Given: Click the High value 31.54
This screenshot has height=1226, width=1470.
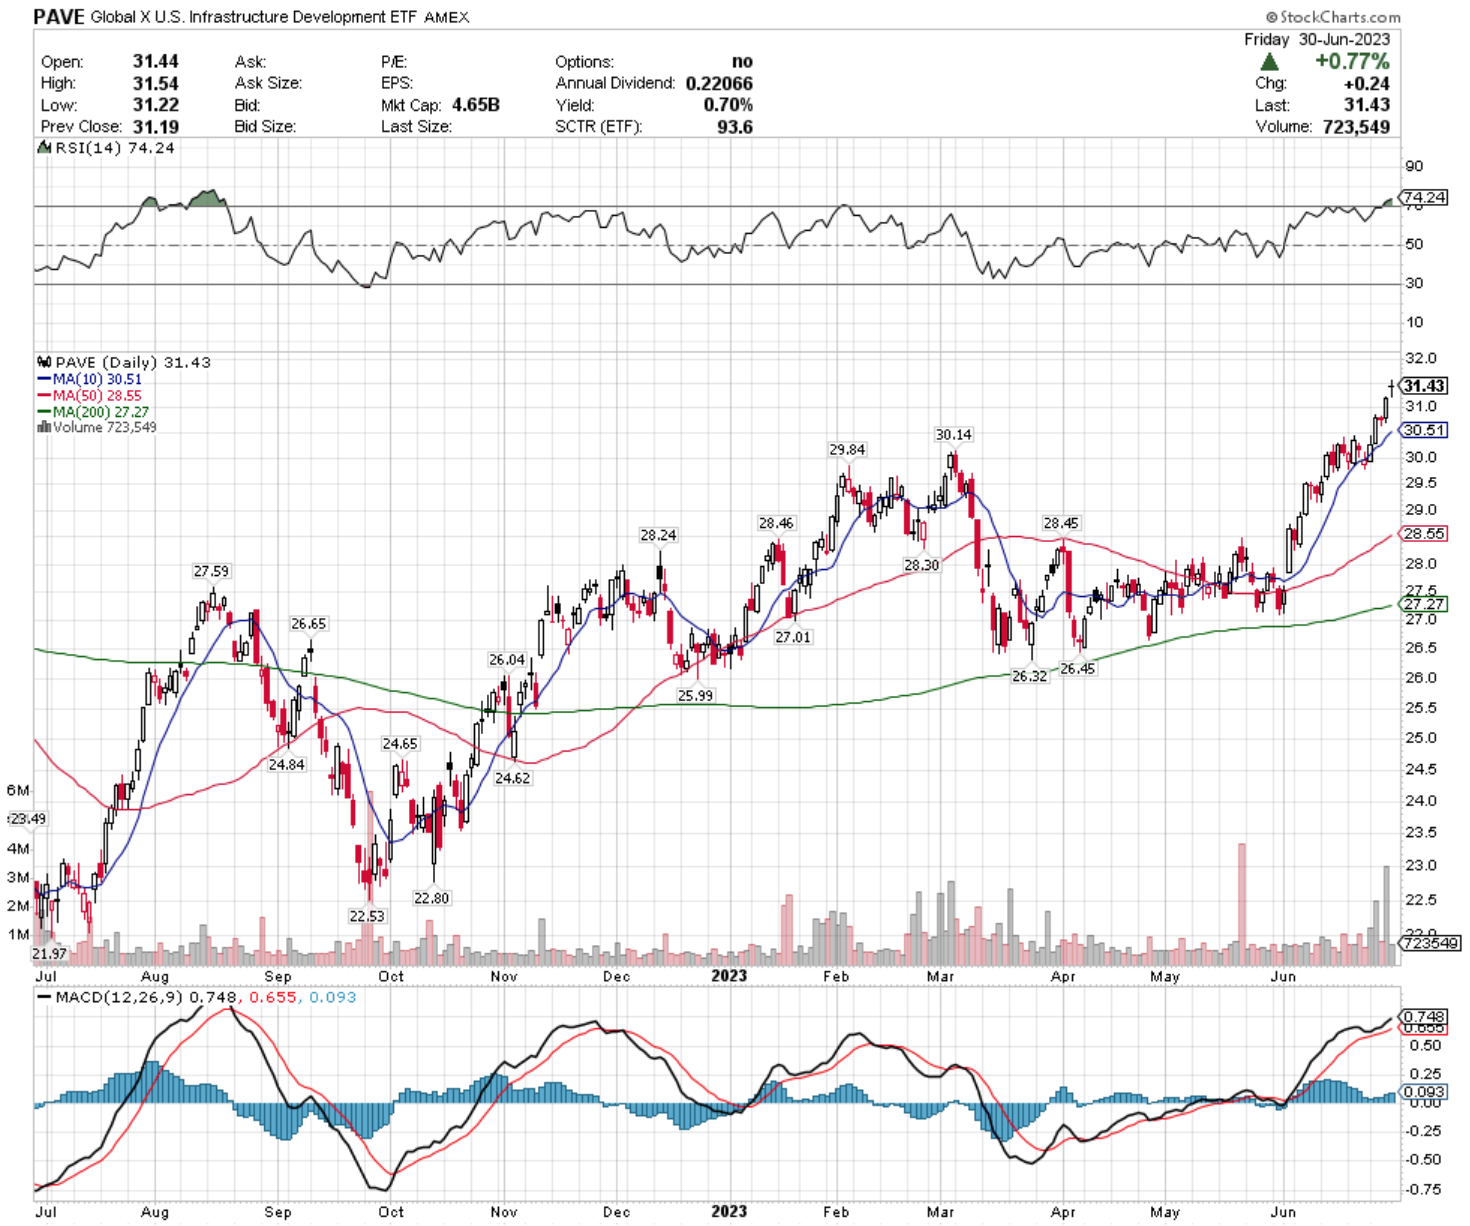Looking at the screenshot, I should click(156, 83).
